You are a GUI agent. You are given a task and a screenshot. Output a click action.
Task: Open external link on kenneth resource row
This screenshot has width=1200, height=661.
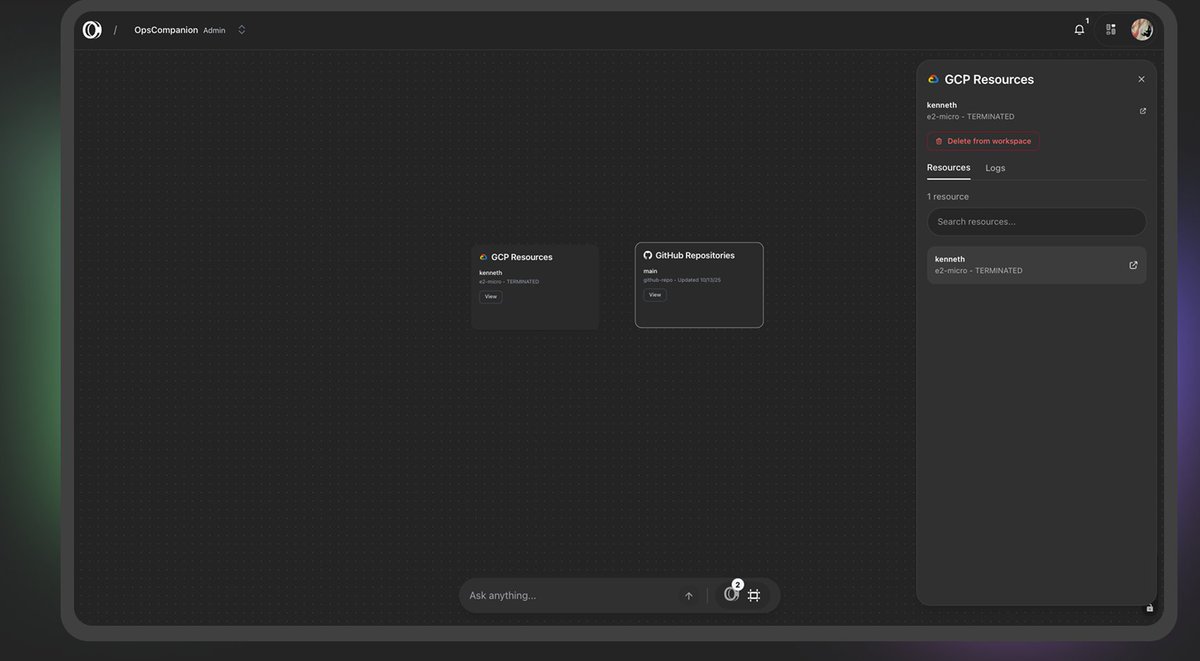pyautogui.click(x=1133, y=265)
